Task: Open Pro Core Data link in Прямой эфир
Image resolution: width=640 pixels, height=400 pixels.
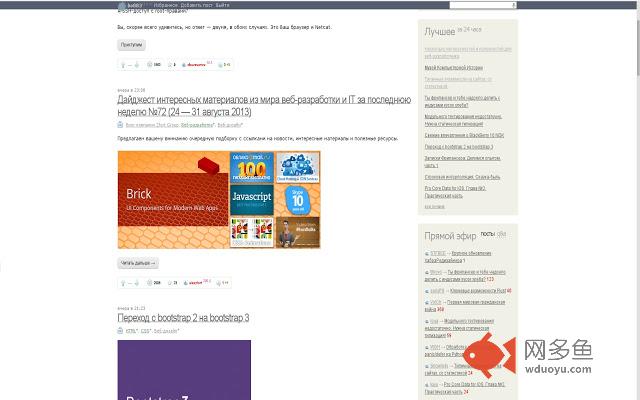Action: (465, 388)
